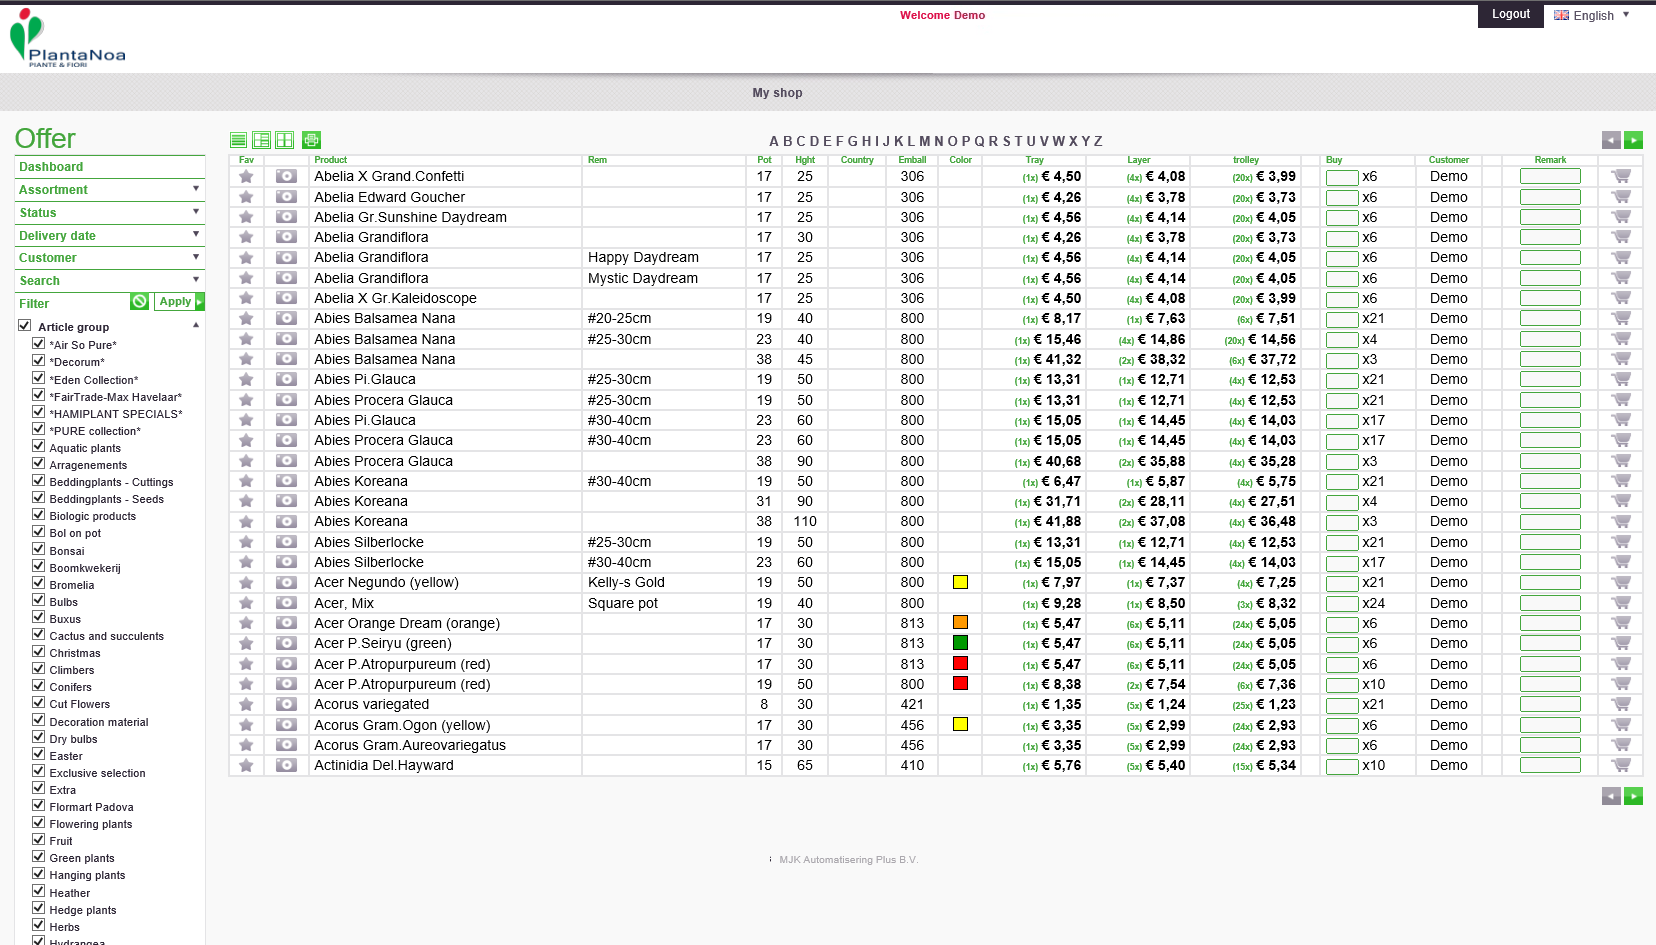Add Acorus Gram.Ogon (yellow) to cart

click(1621, 725)
